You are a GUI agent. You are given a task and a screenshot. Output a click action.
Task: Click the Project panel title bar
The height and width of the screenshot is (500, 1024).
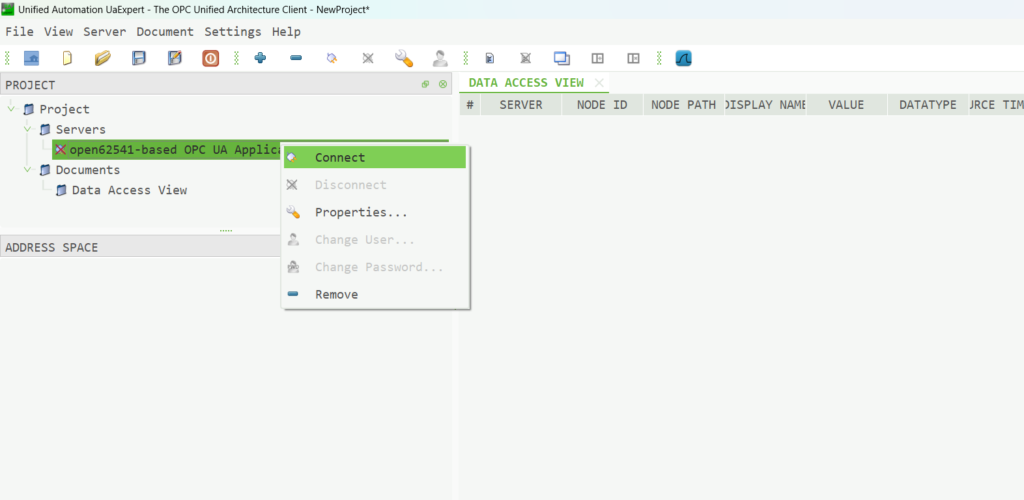[226, 84]
